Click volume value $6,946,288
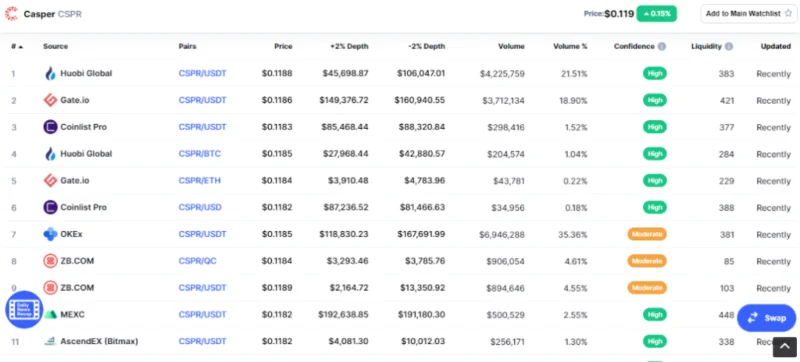 tap(502, 235)
